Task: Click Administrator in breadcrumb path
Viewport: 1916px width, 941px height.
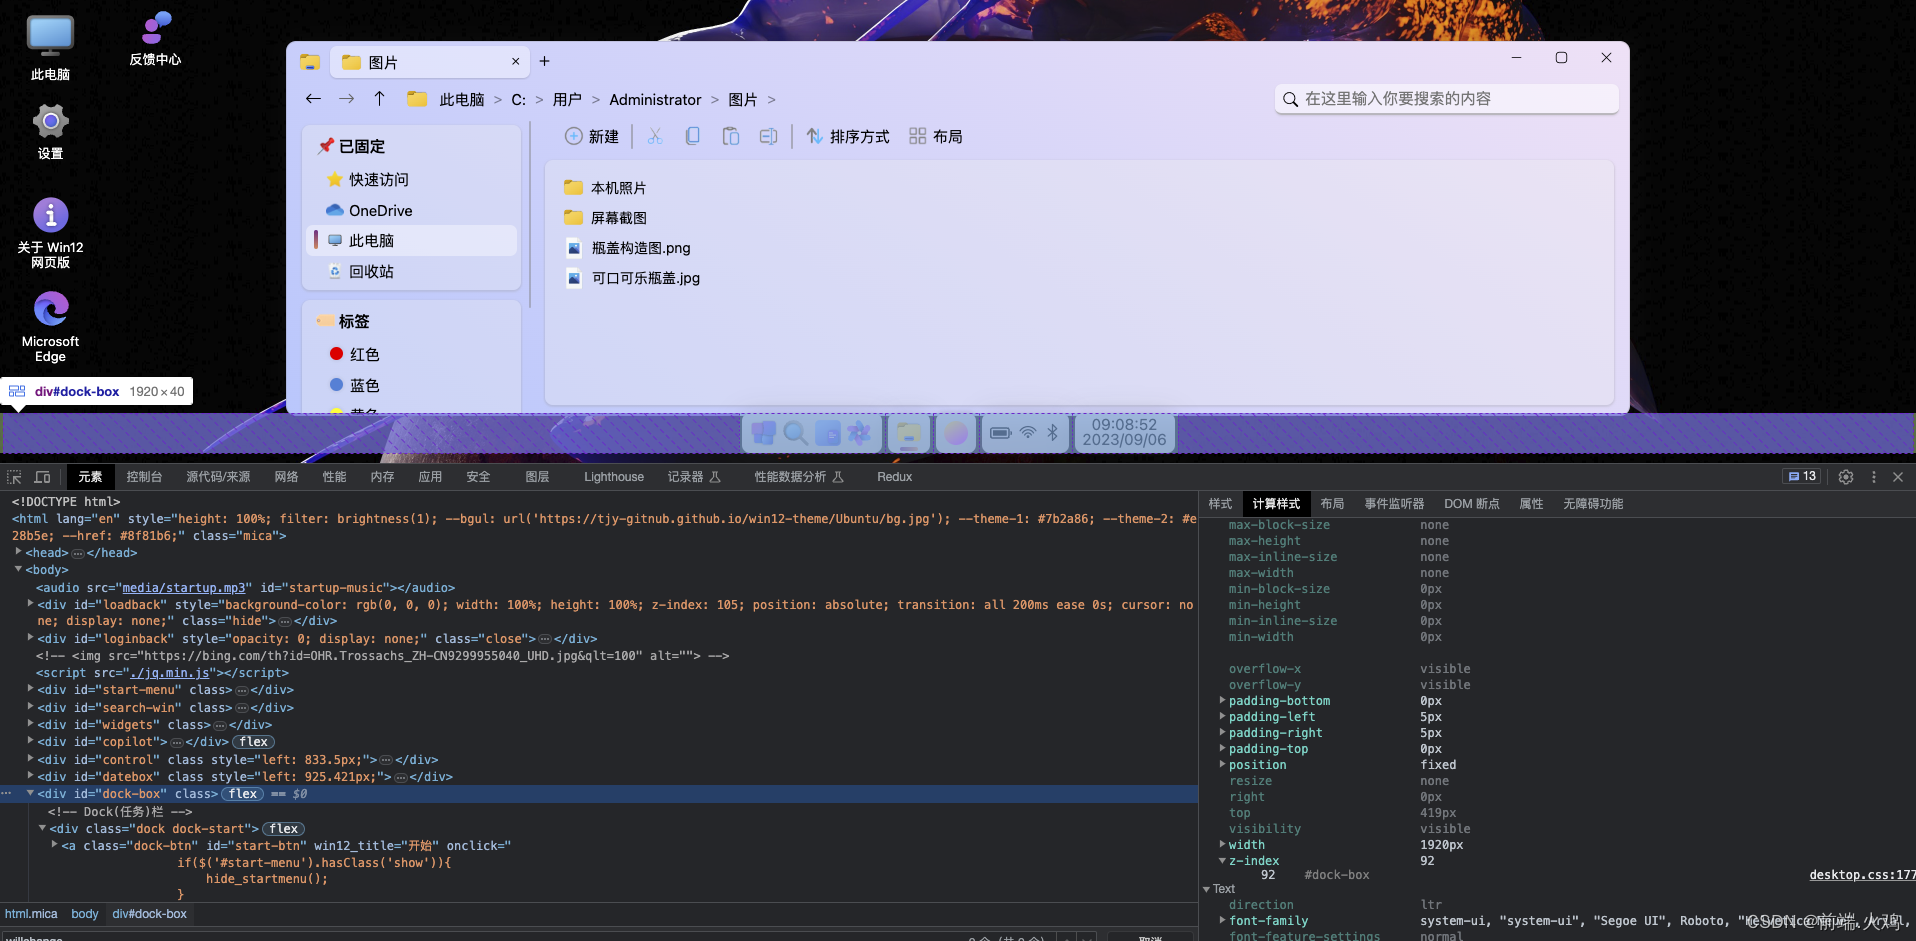Action: pos(655,99)
